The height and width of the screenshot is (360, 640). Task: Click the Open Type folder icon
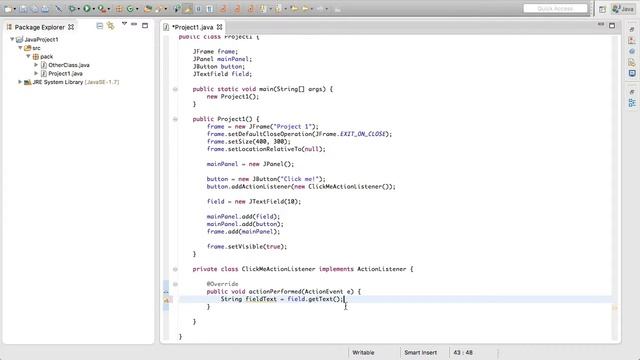147,9
